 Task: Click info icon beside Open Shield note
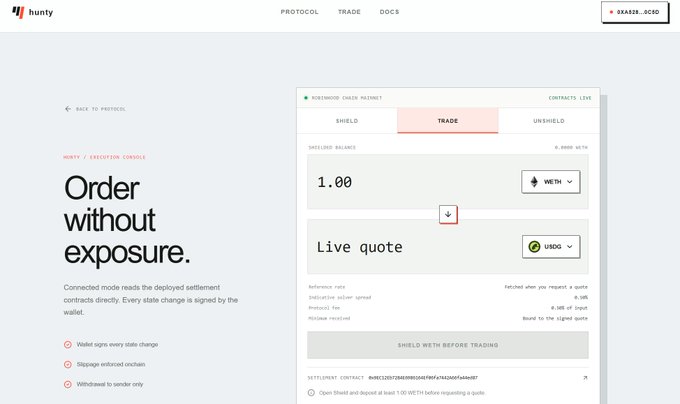(x=311, y=393)
